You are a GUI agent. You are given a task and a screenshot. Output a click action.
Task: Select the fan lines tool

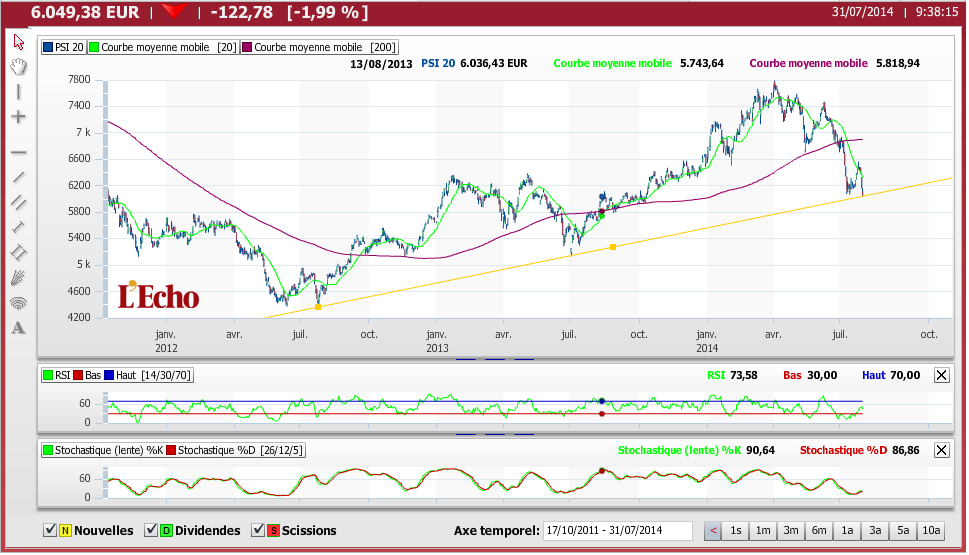click(18, 277)
